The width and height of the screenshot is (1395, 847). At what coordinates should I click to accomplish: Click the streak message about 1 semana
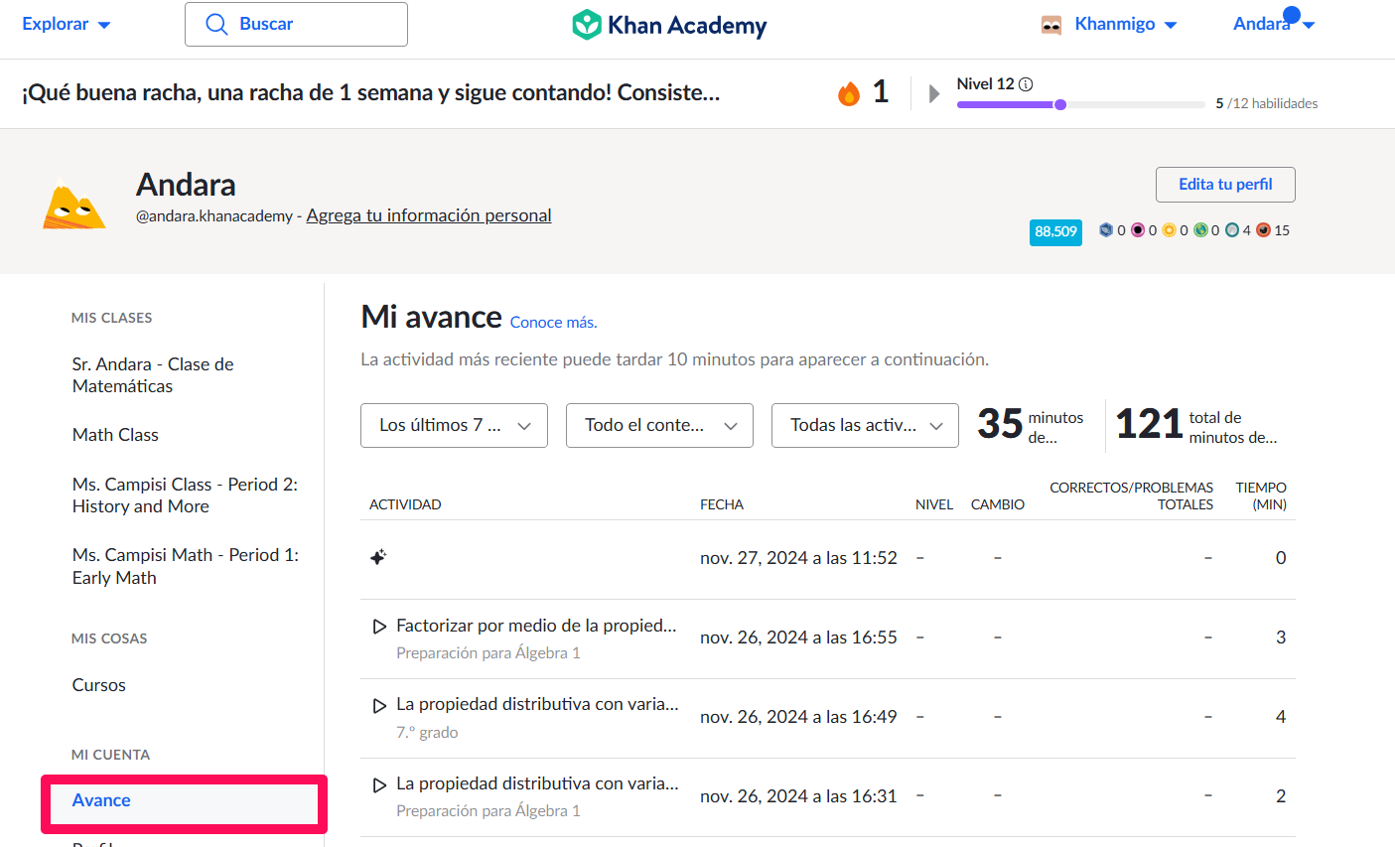370,93
